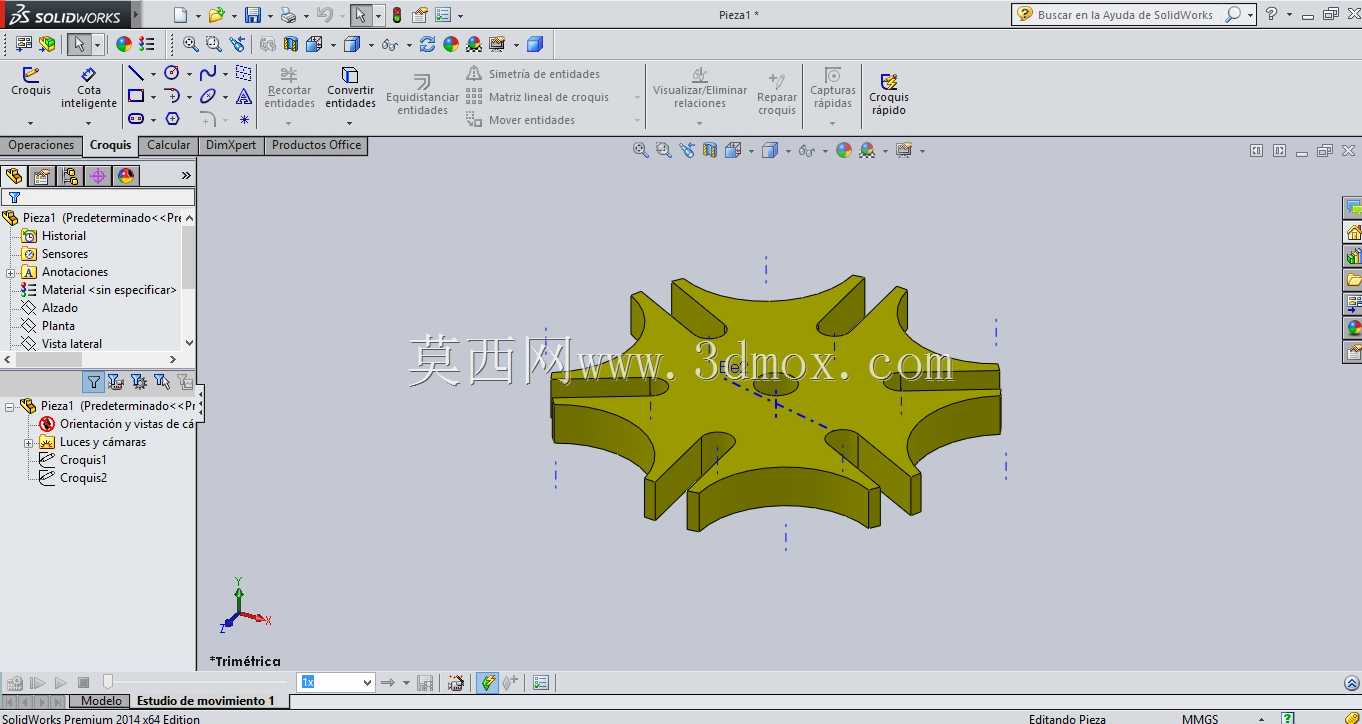Select the sketch Text tool
This screenshot has width=1362, height=724.
tap(244, 97)
